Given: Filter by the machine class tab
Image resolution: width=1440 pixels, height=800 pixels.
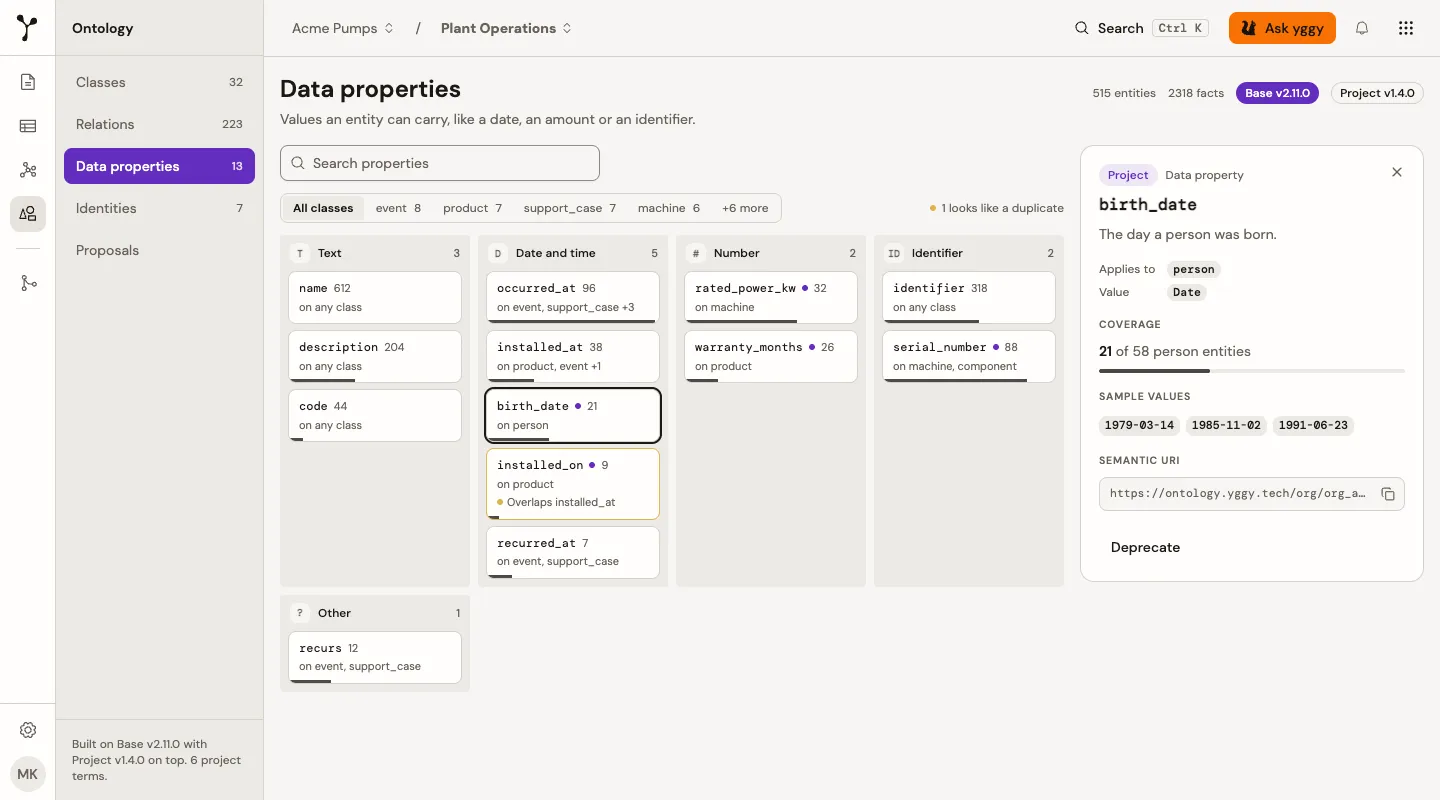Looking at the screenshot, I should point(668,208).
